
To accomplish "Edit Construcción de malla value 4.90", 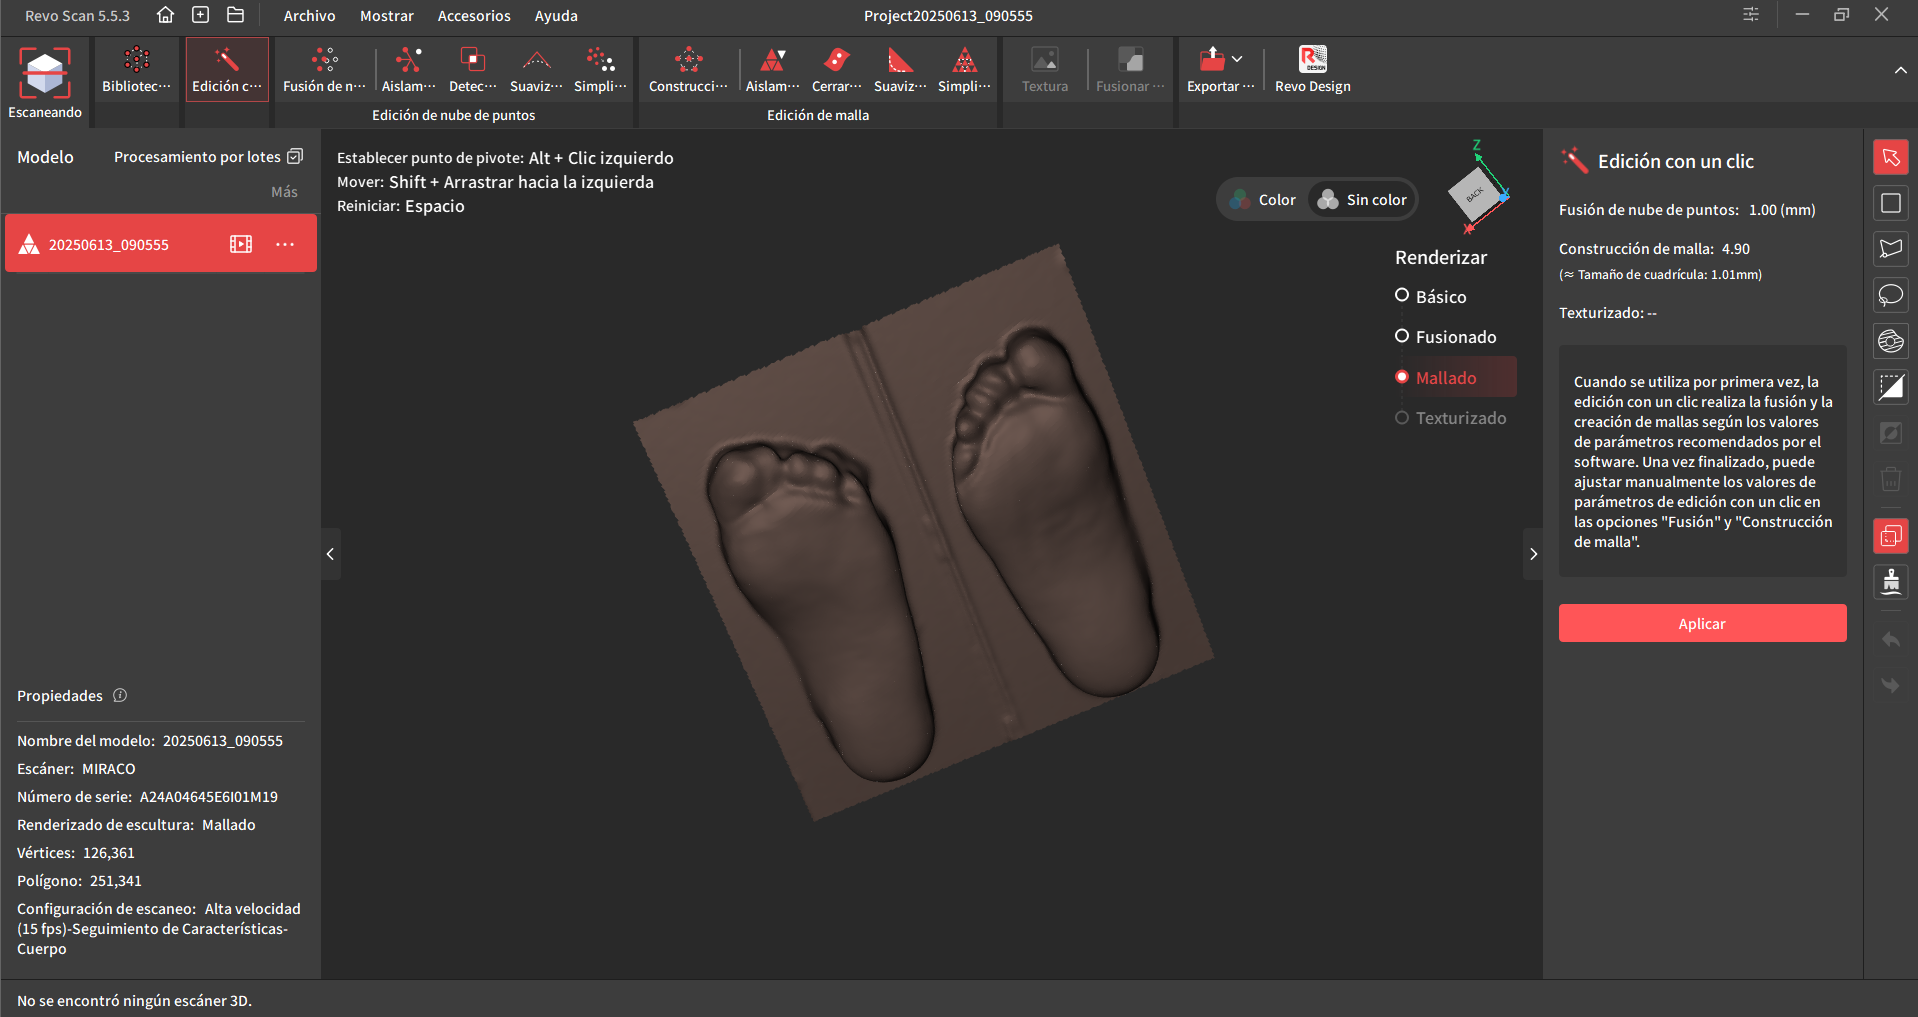I will click(x=1735, y=248).
